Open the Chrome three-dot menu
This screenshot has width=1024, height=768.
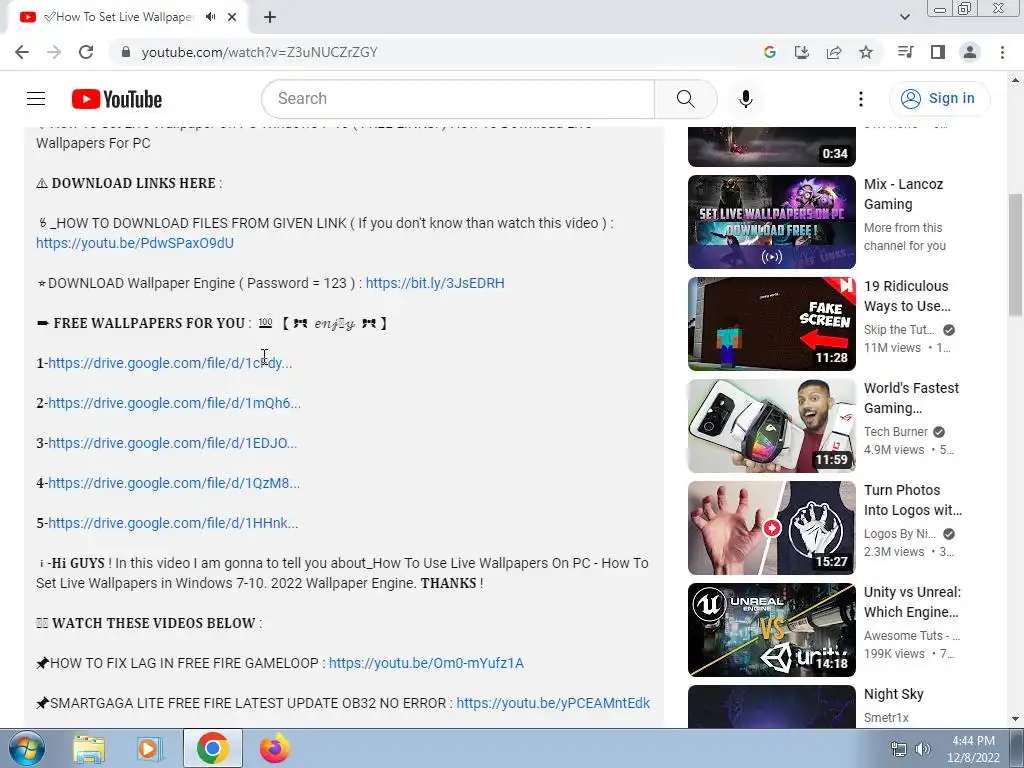point(1002,52)
